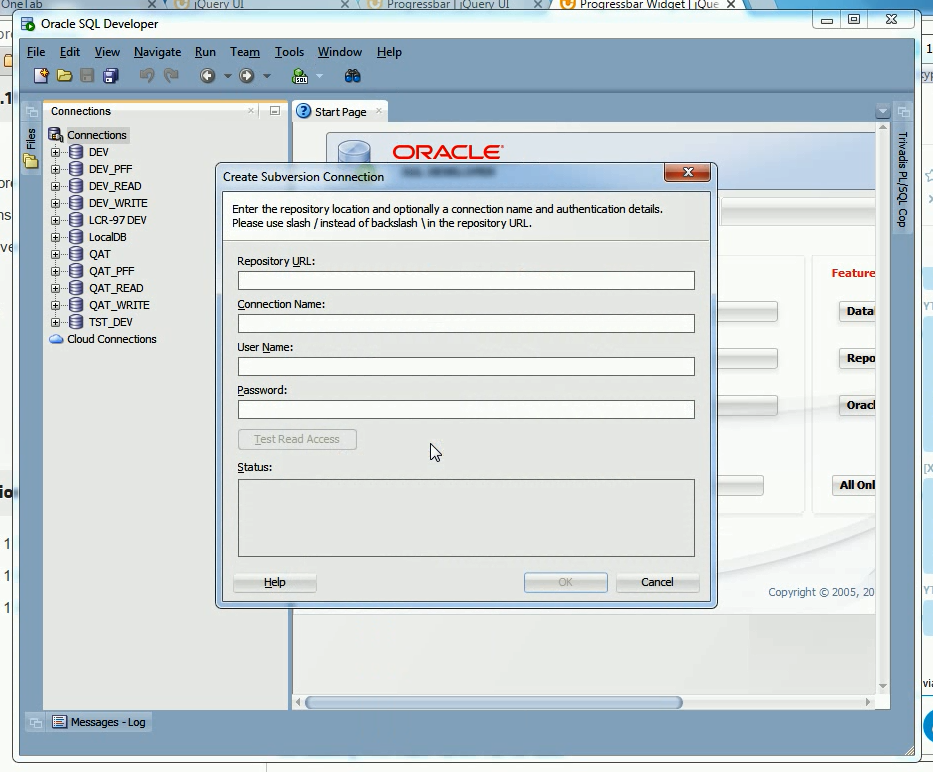Image resolution: width=933 pixels, height=772 pixels.
Task: Open the Trivadis PL/SQL Cop side panel
Action: tap(903, 179)
